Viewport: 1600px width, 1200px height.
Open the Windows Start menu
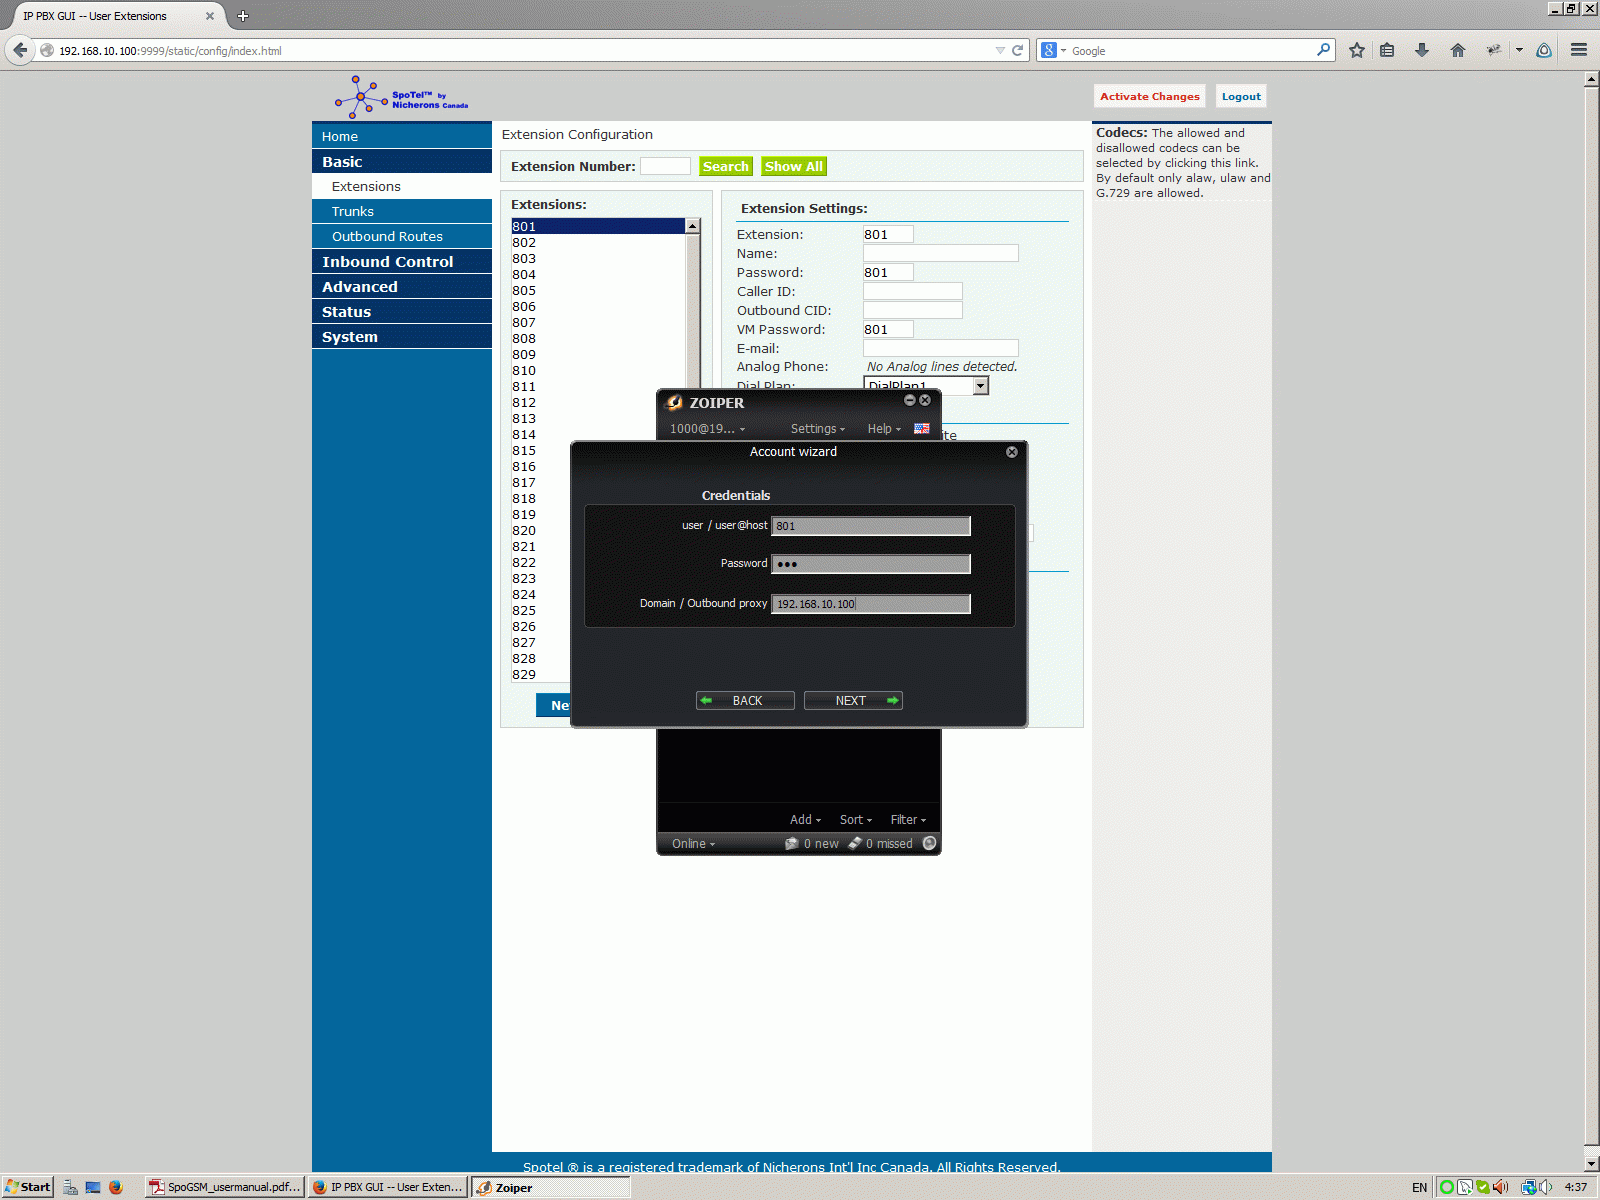(28, 1187)
